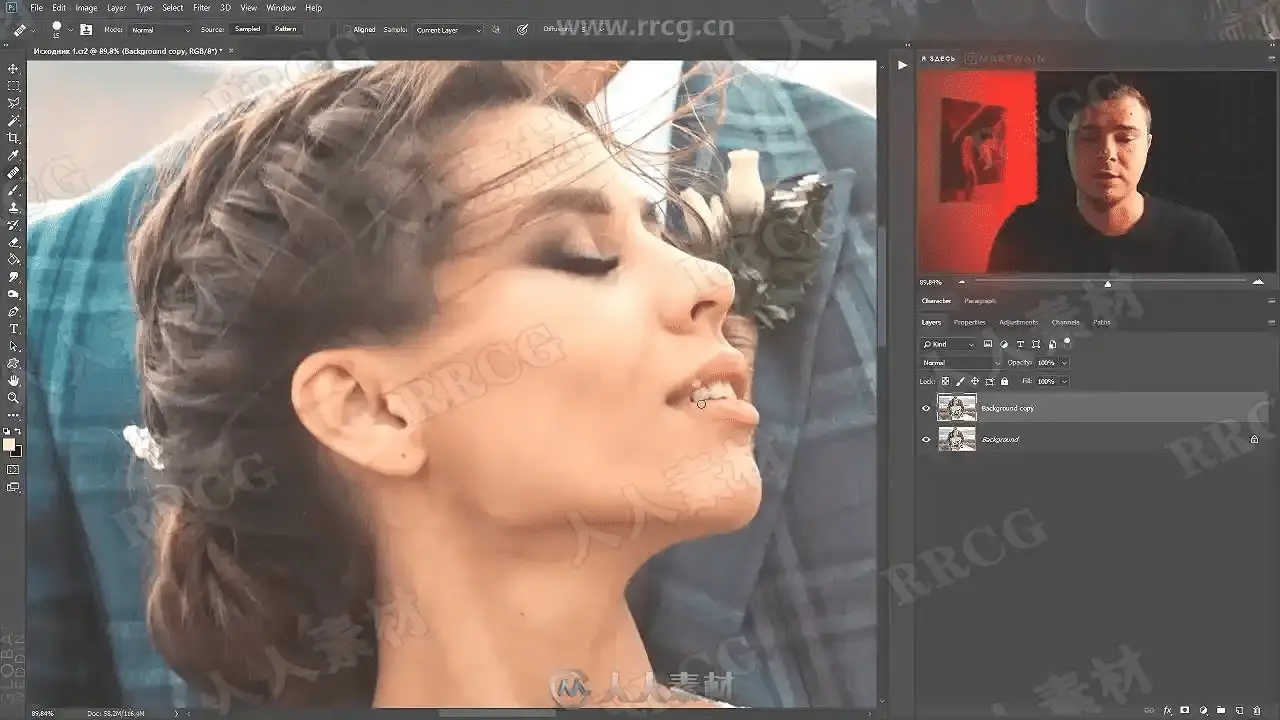Viewport: 1280px width, 720px height.
Task: Toggle the layer filtering switch
Action: click(x=1067, y=342)
